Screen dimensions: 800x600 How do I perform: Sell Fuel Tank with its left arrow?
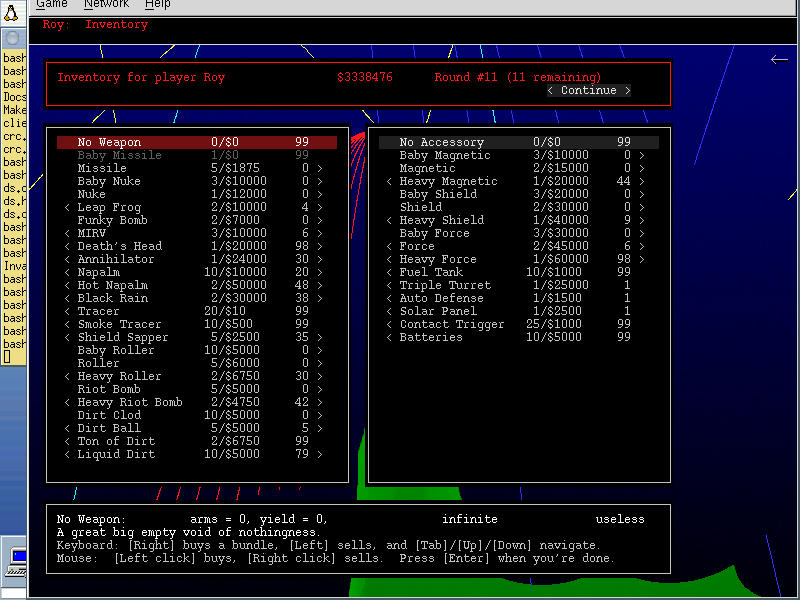[389, 272]
